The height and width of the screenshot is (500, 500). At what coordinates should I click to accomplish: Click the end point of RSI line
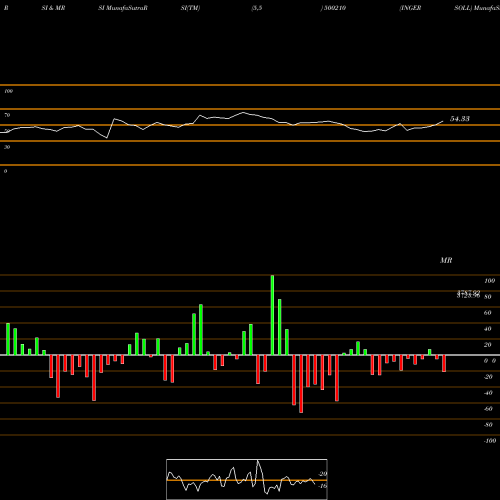[443, 121]
